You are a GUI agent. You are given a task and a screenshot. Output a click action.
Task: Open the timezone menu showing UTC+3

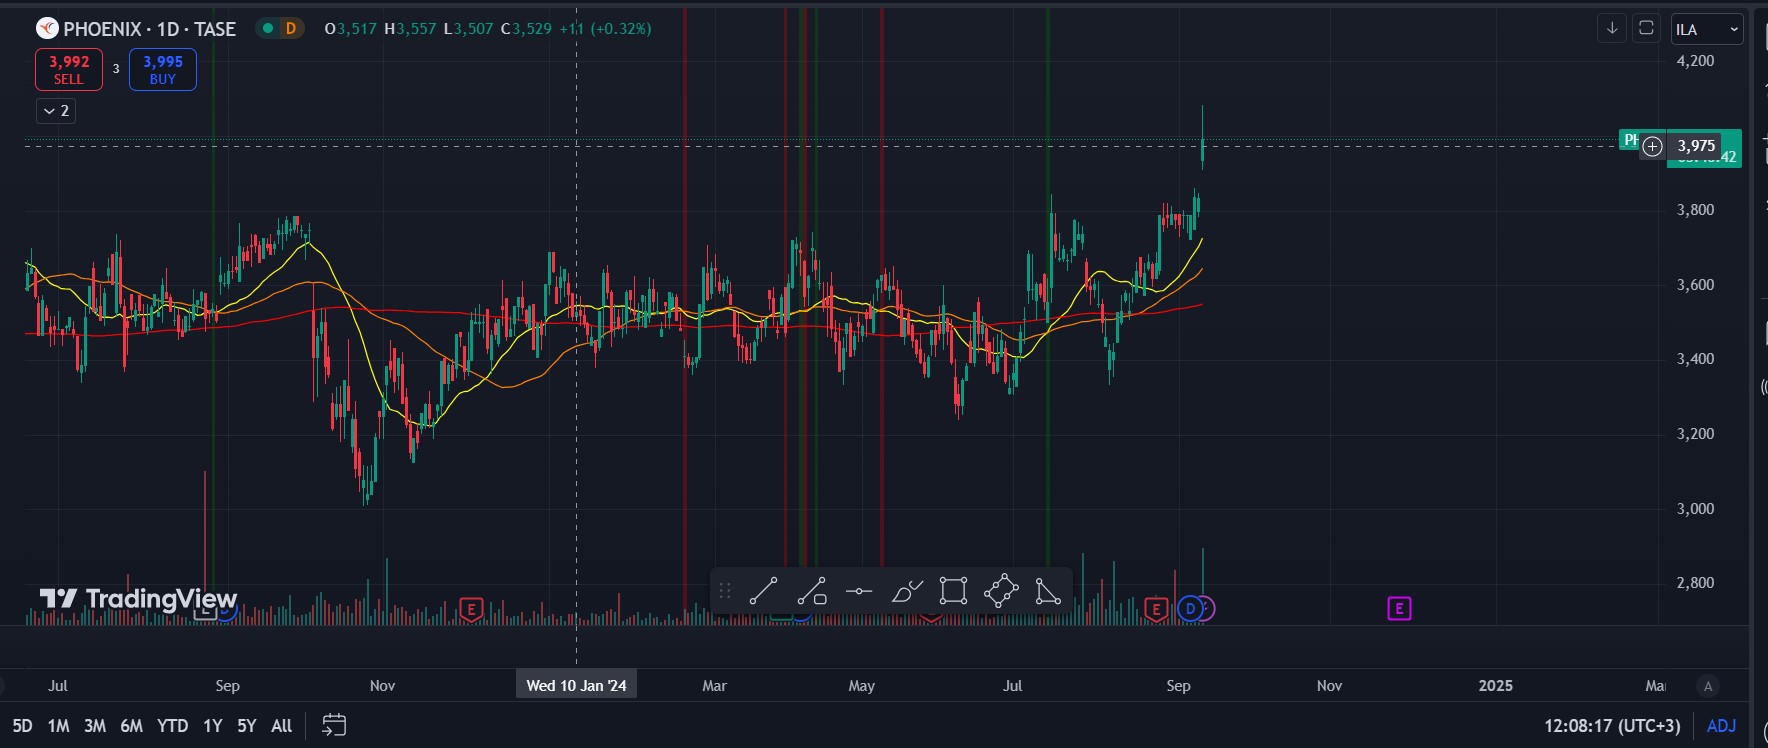(x=1612, y=726)
